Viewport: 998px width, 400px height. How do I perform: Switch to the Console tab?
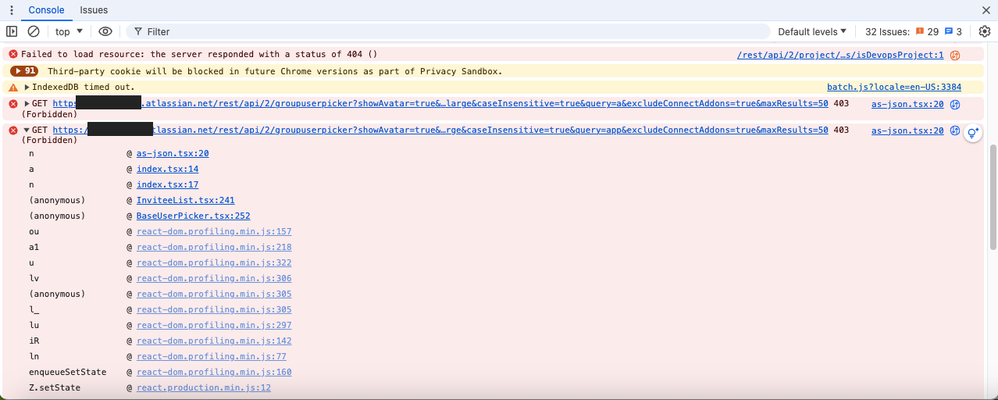[46, 10]
